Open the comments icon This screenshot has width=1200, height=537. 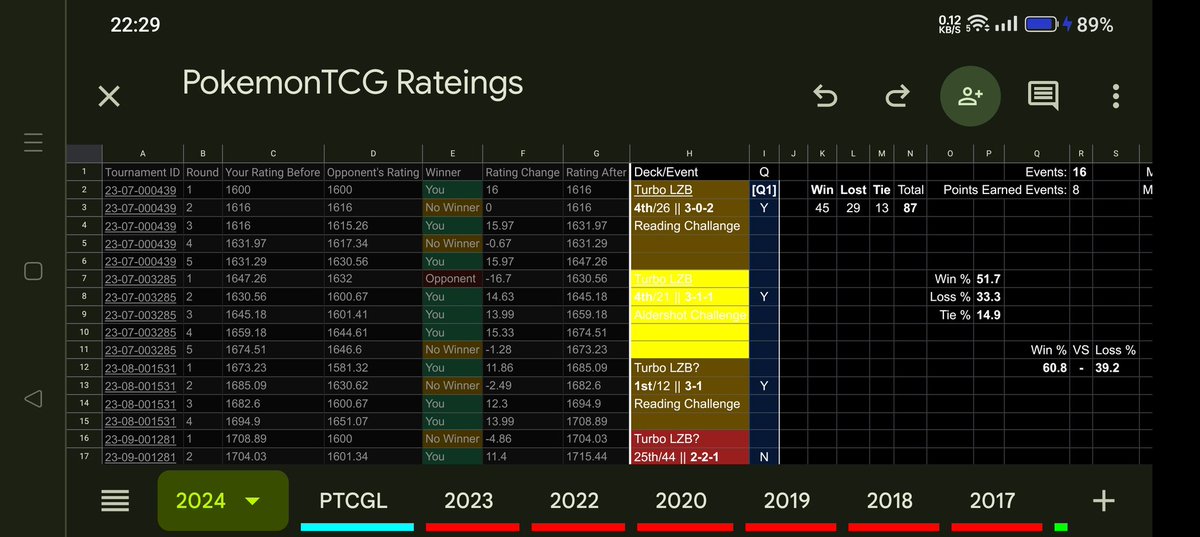1043,97
